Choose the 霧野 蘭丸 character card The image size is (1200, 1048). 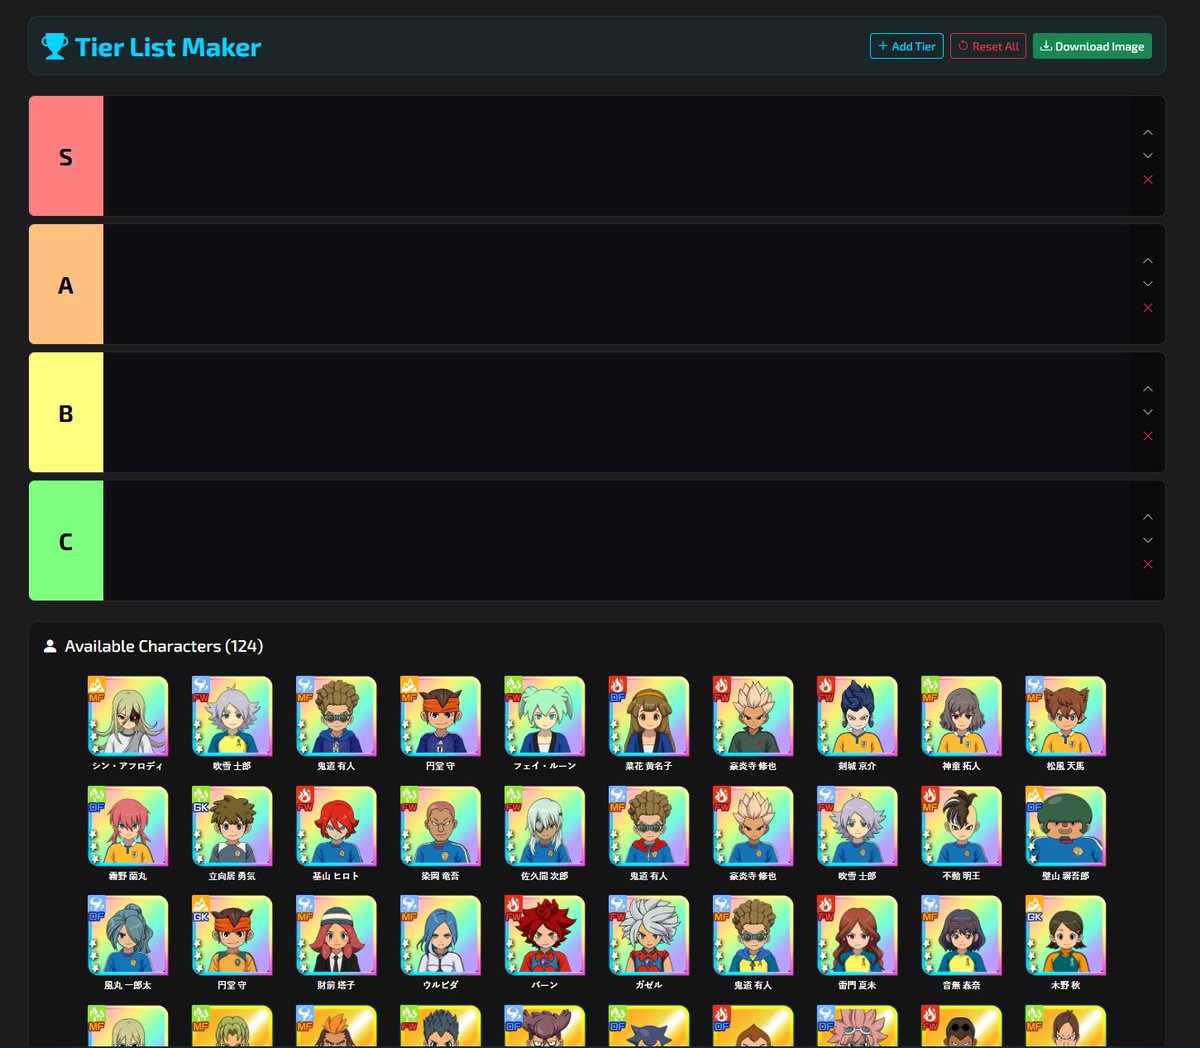point(128,834)
